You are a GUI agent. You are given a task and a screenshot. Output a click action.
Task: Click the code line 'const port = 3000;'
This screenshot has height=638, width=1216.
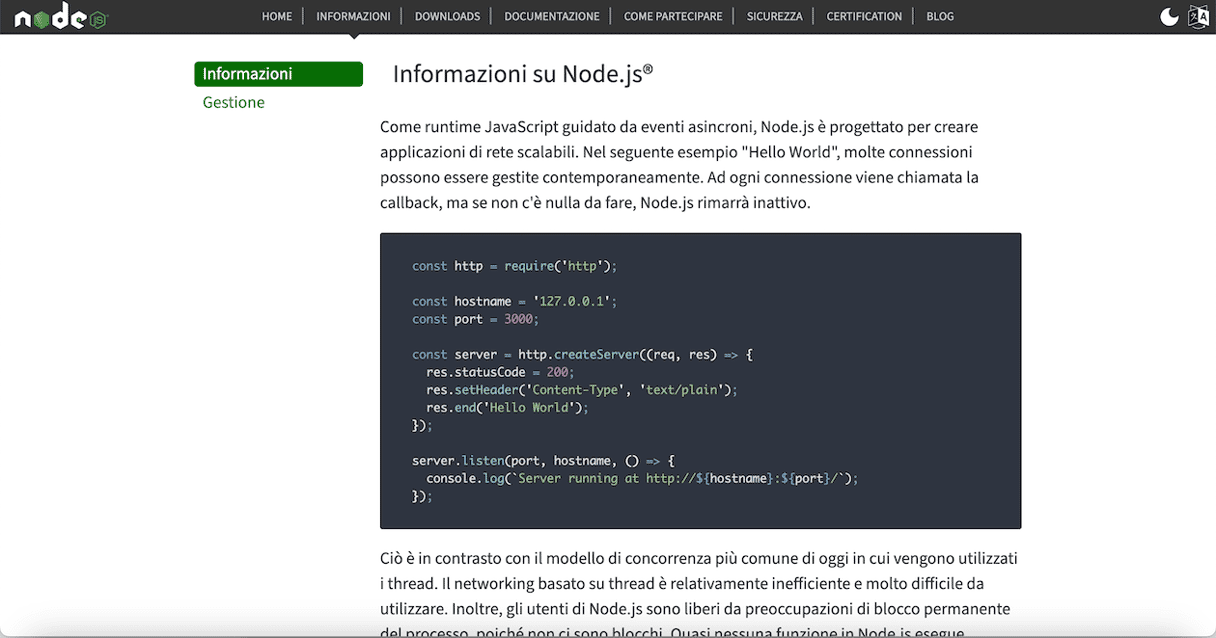click(x=475, y=319)
